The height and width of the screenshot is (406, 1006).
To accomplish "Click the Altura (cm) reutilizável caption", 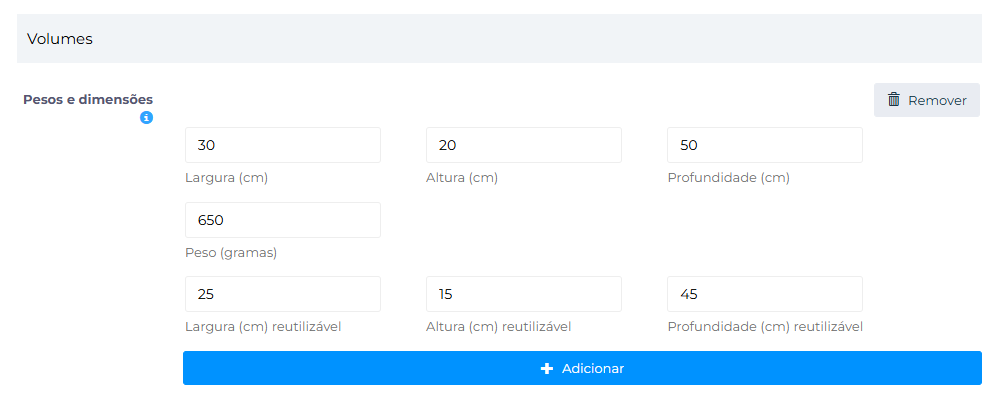I will click(x=498, y=327).
